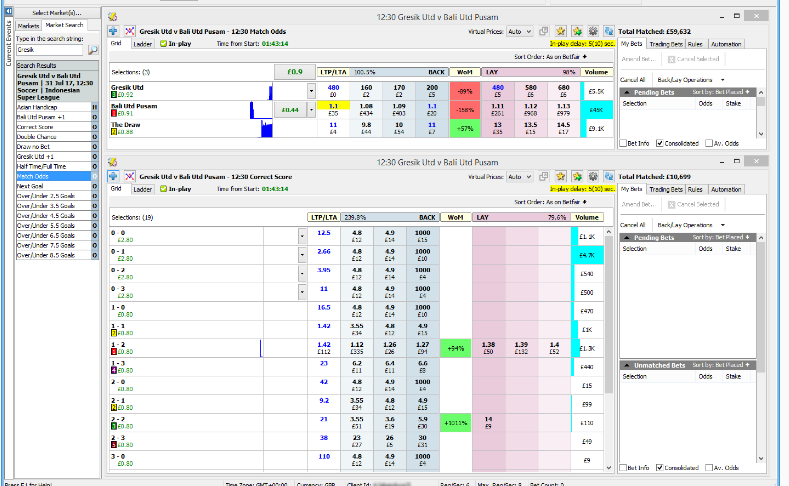Screen dimensions: 789x486
Task: Click the £0.9 stake button in Match Odds header
Action: pos(295,72)
